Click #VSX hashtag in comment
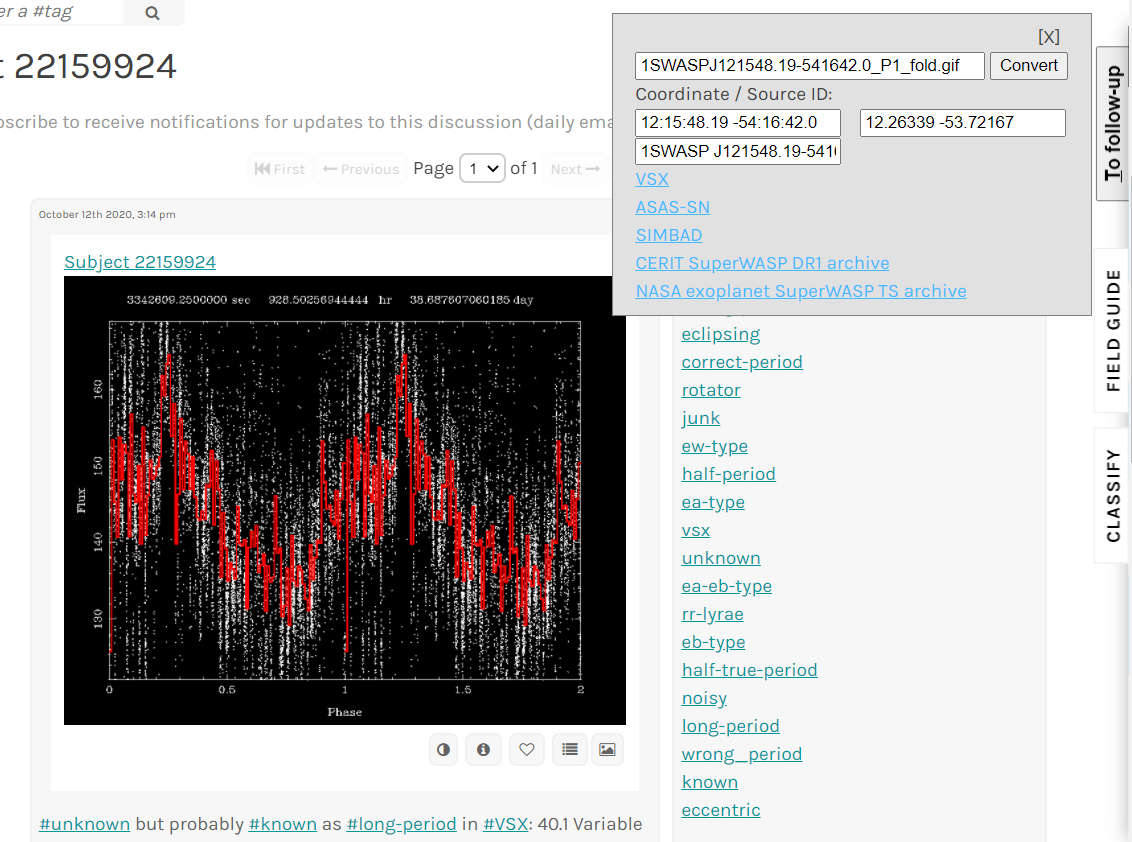The height and width of the screenshot is (842, 1132). click(x=505, y=824)
